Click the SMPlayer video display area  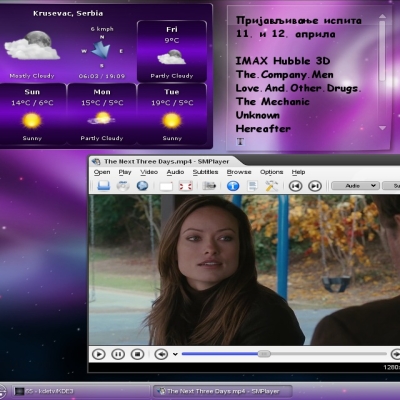click(x=244, y=270)
